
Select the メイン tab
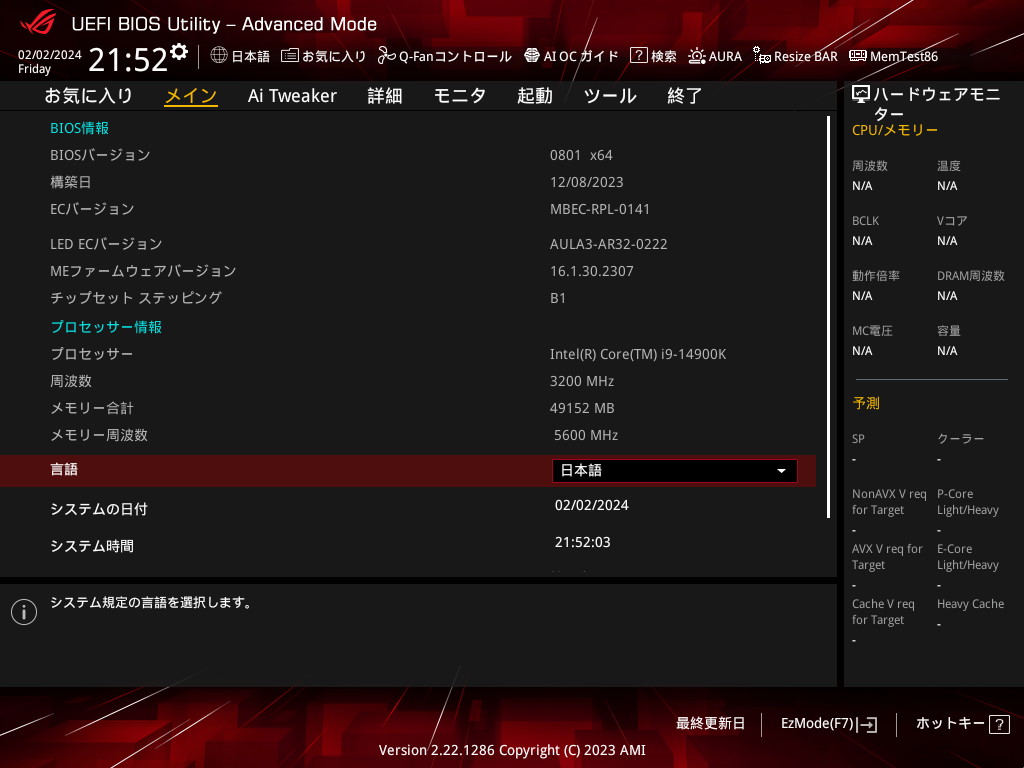pyautogui.click(x=191, y=96)
